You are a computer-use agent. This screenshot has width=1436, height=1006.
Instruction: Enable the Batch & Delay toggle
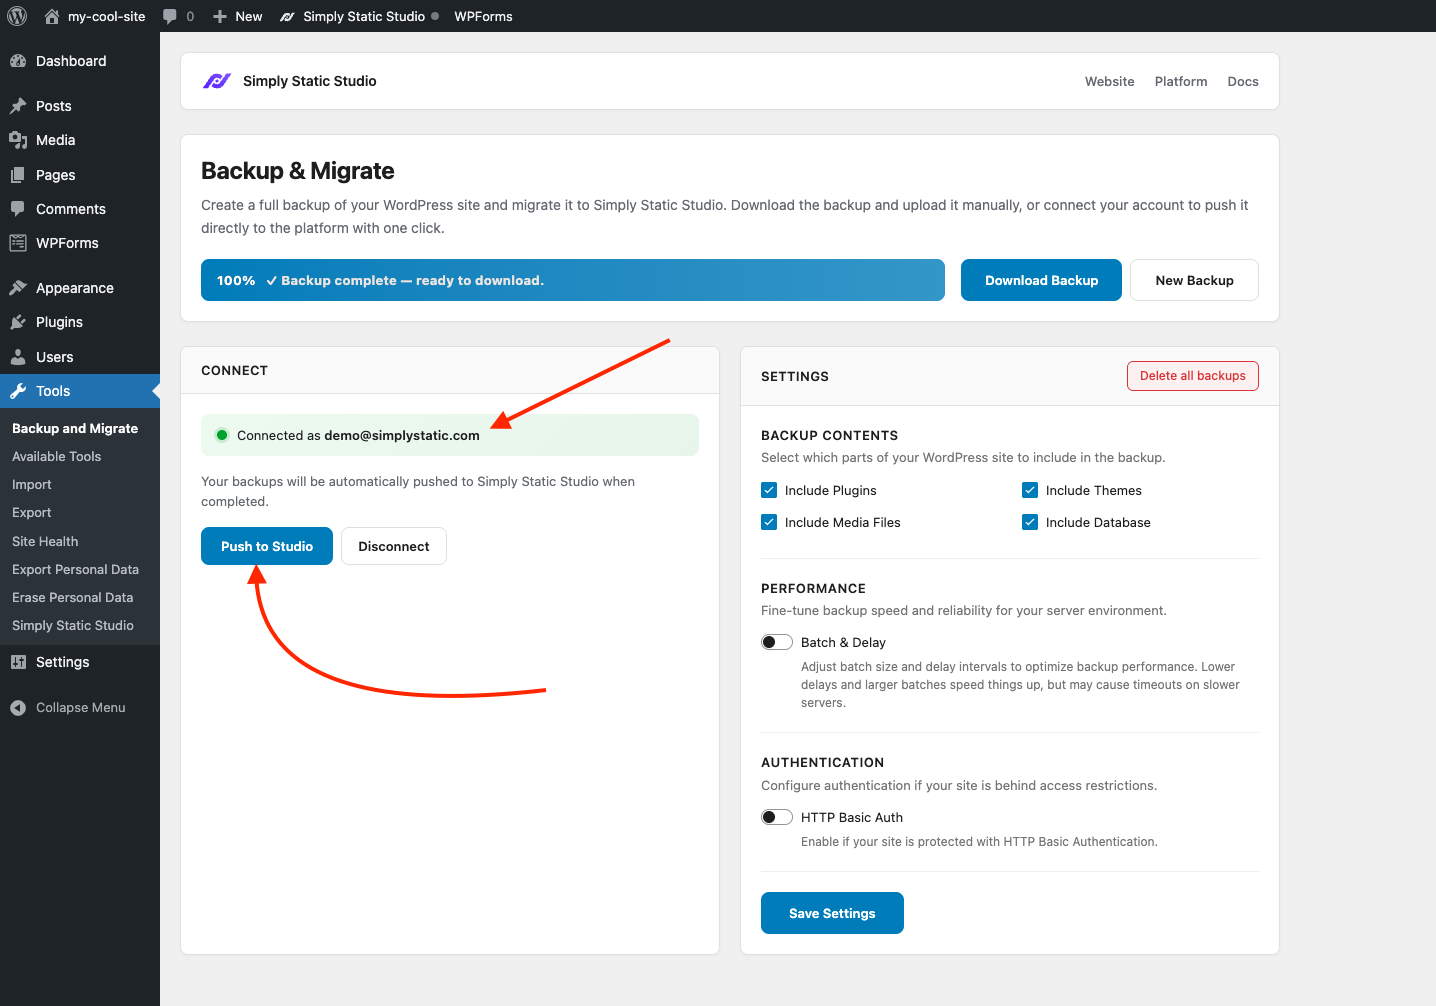pyautogui.click(x=777, y=642)
